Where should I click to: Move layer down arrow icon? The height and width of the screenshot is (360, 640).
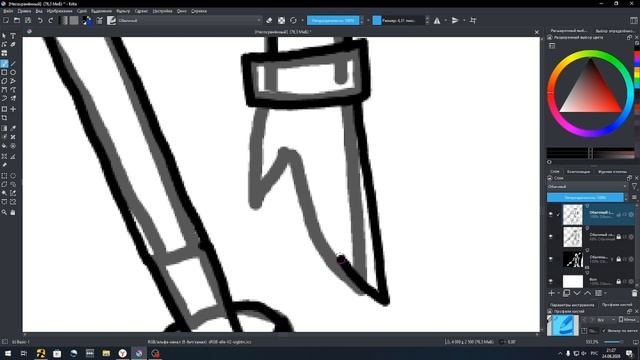[x=577, y=293]
